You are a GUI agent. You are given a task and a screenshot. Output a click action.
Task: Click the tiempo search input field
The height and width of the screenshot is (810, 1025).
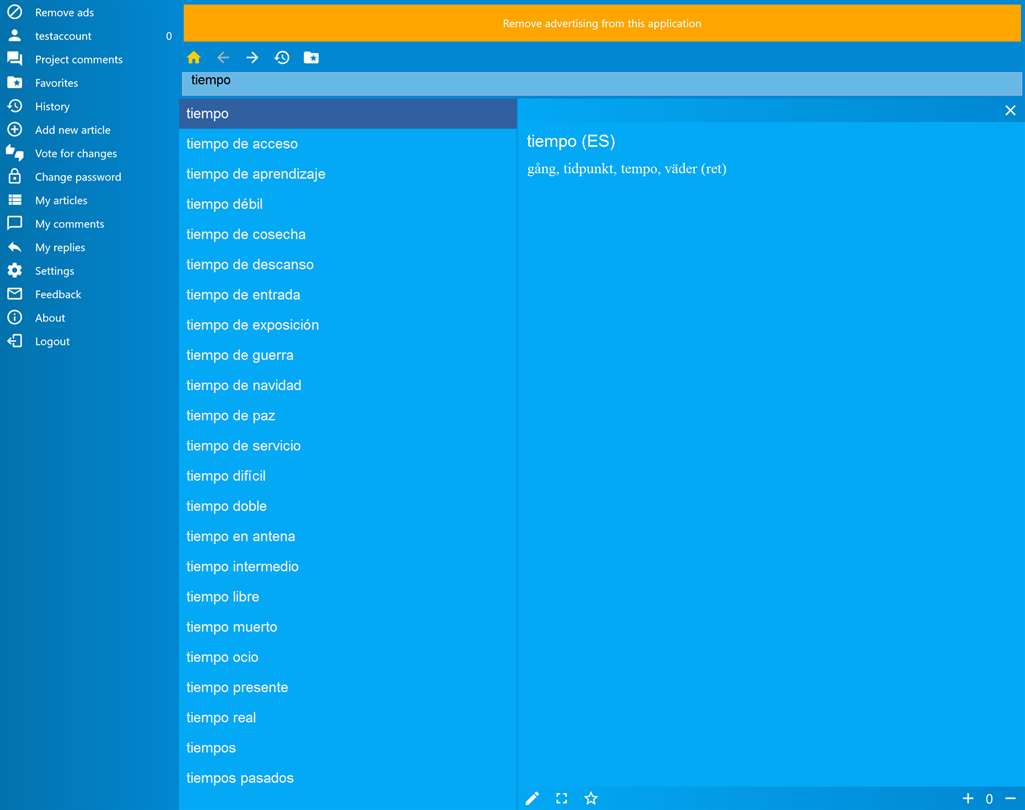coord(601,84)
